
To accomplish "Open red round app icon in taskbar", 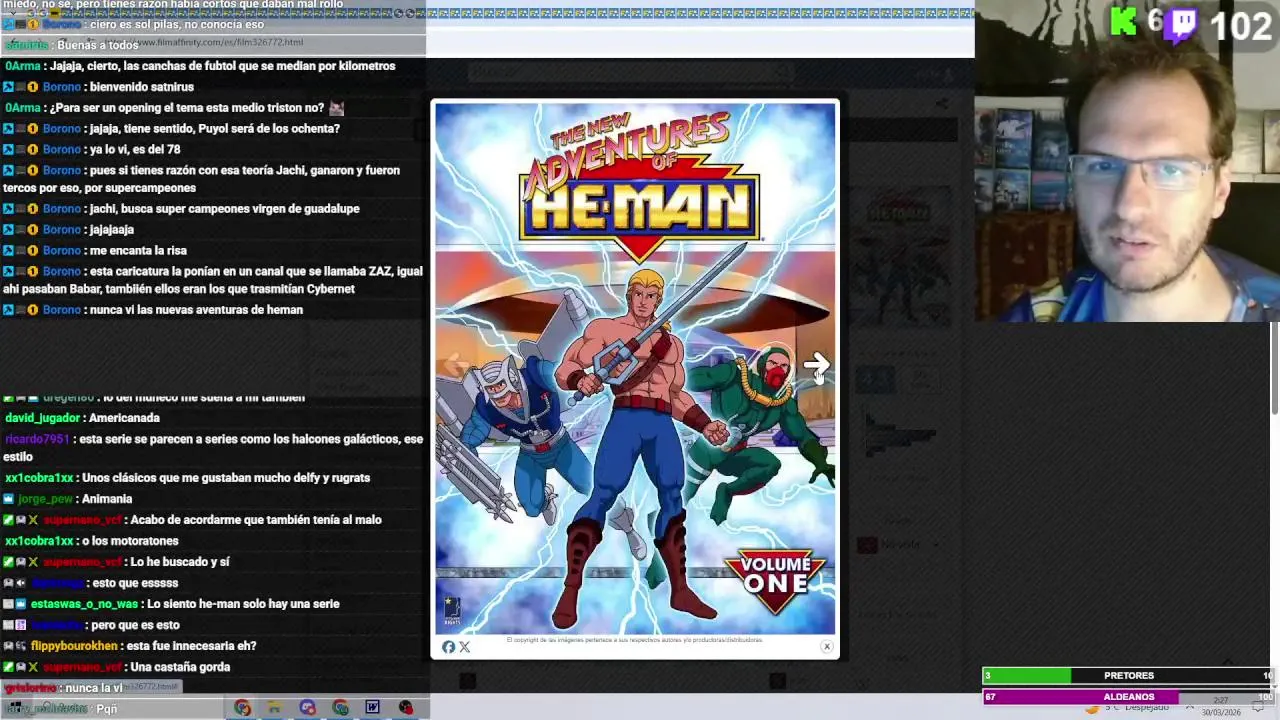I will click(405, 708).
